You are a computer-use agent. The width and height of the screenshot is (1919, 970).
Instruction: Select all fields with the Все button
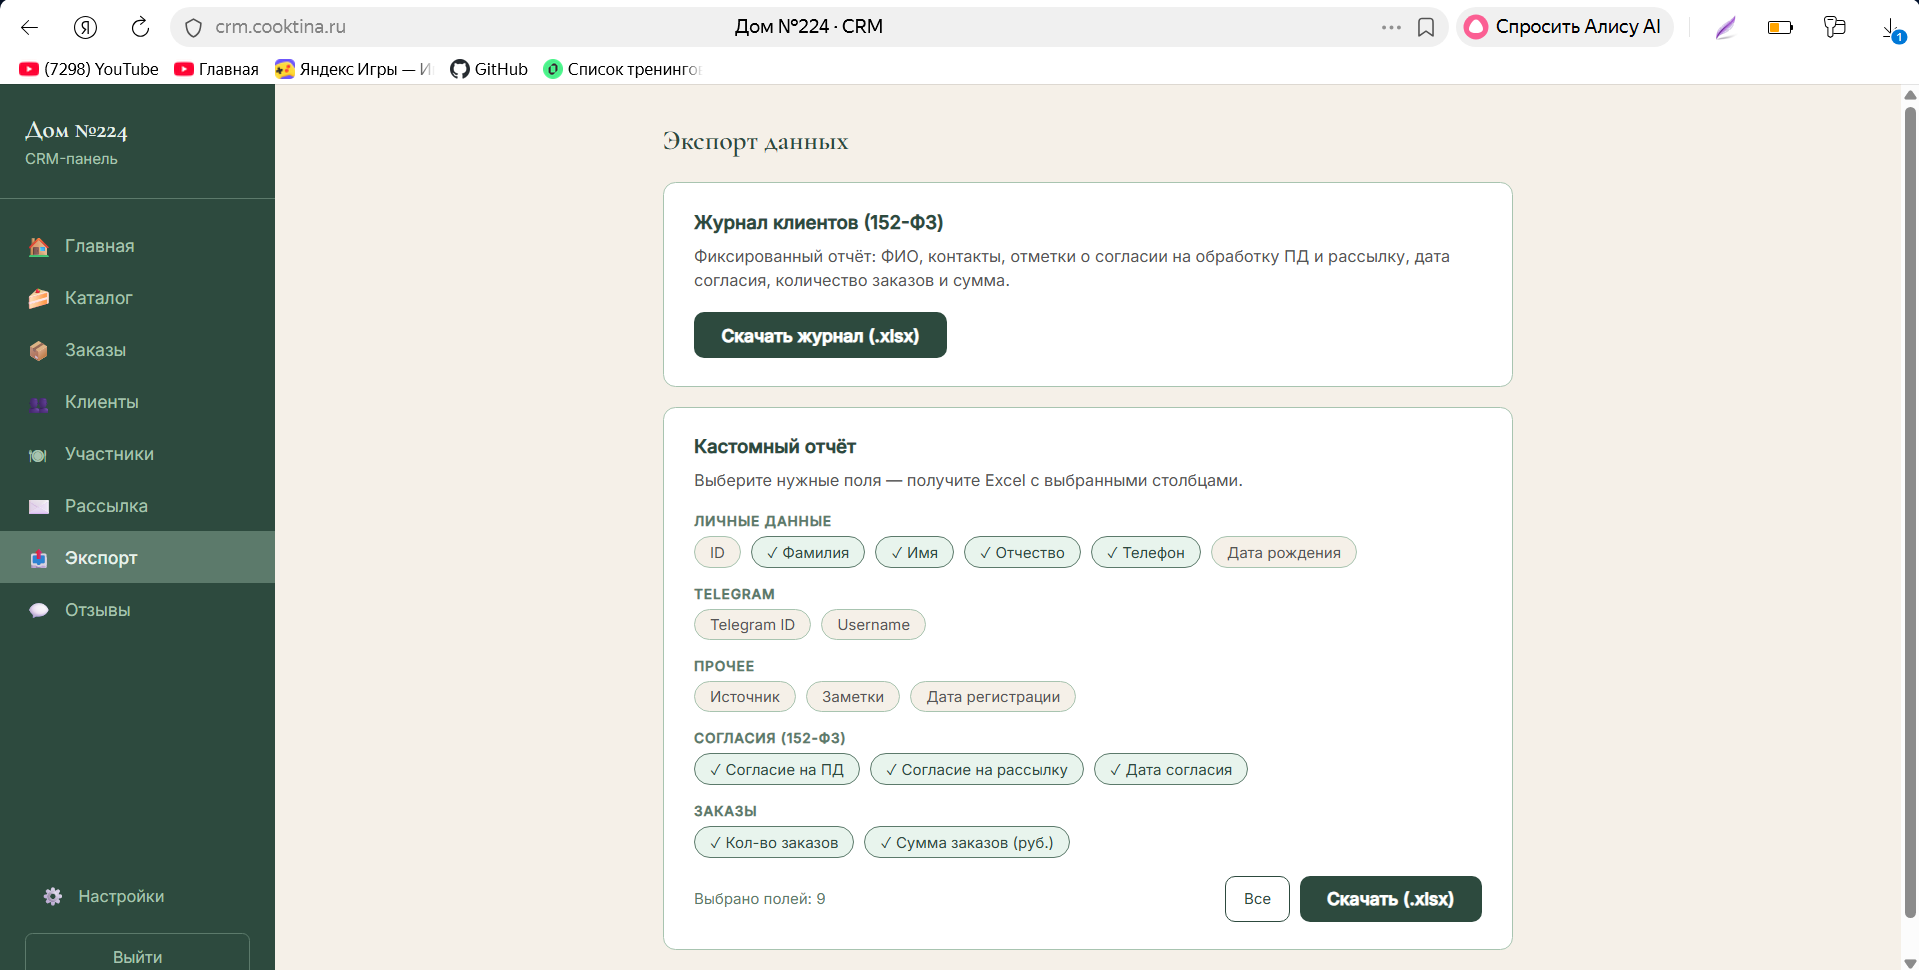click(x=1257, y=899)
